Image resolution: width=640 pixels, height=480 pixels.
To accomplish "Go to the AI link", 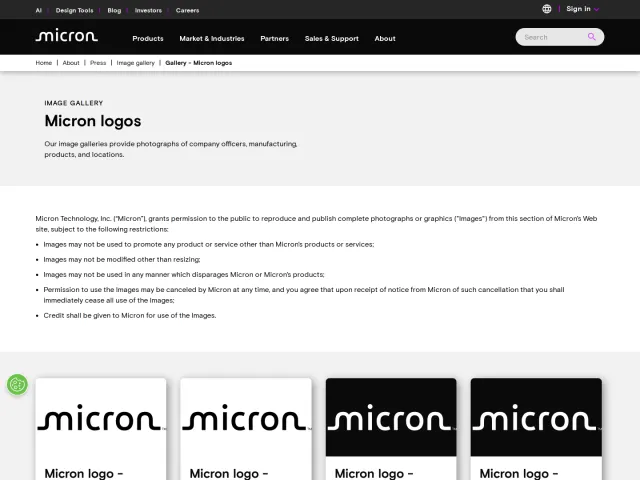I will pos(39,10).
